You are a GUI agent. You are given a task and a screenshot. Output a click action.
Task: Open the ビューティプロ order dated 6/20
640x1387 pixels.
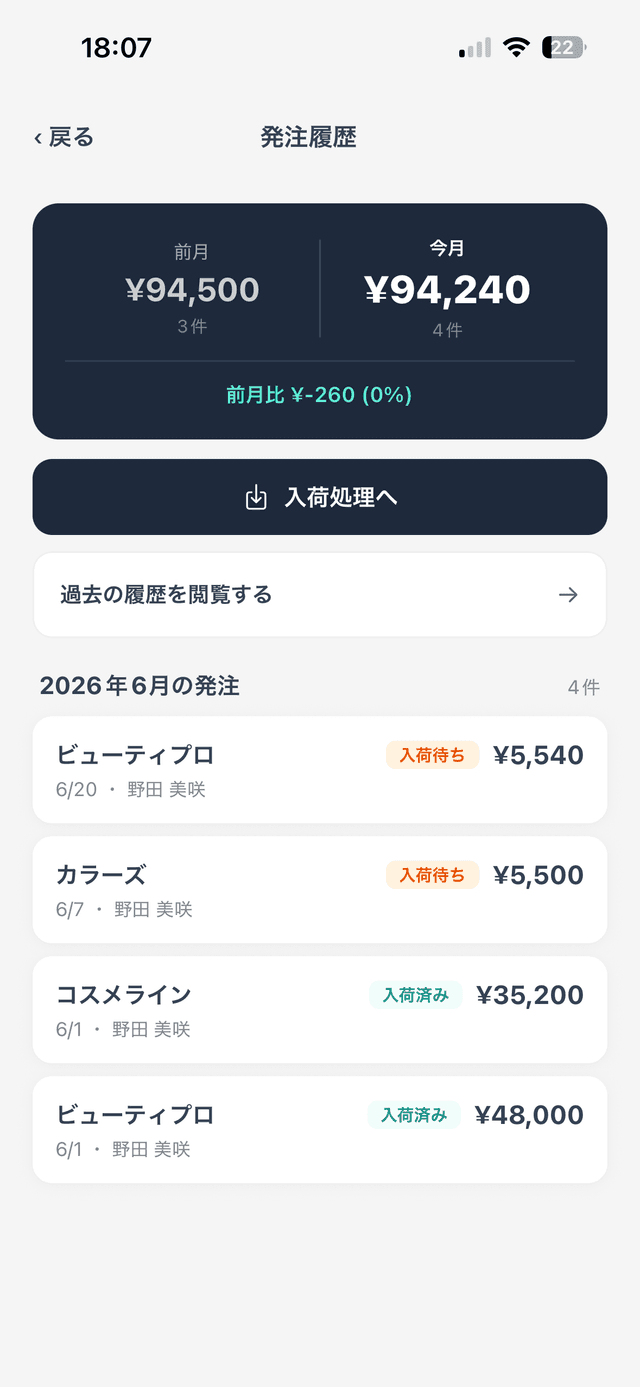[320, 770]
